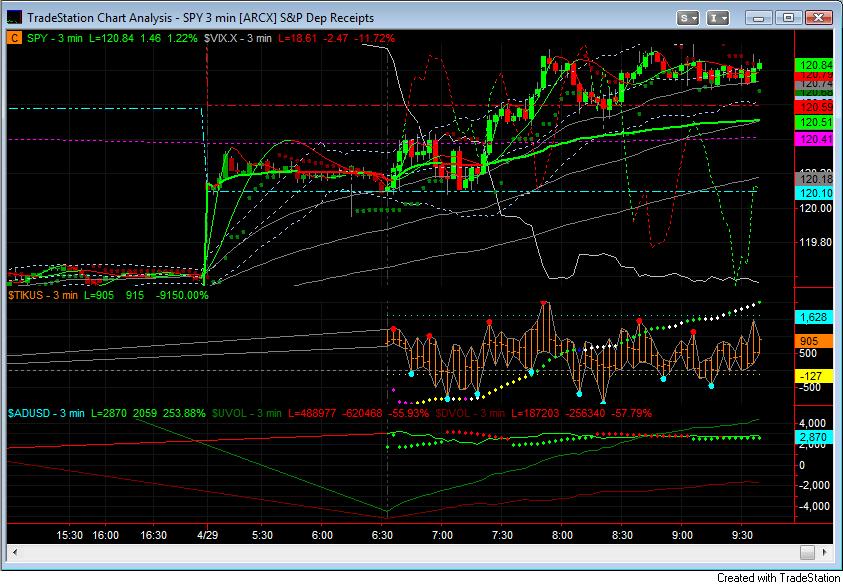Click the UVOL change '-55.93%'
The image size is (843, 584).
(x=408, y=414)
